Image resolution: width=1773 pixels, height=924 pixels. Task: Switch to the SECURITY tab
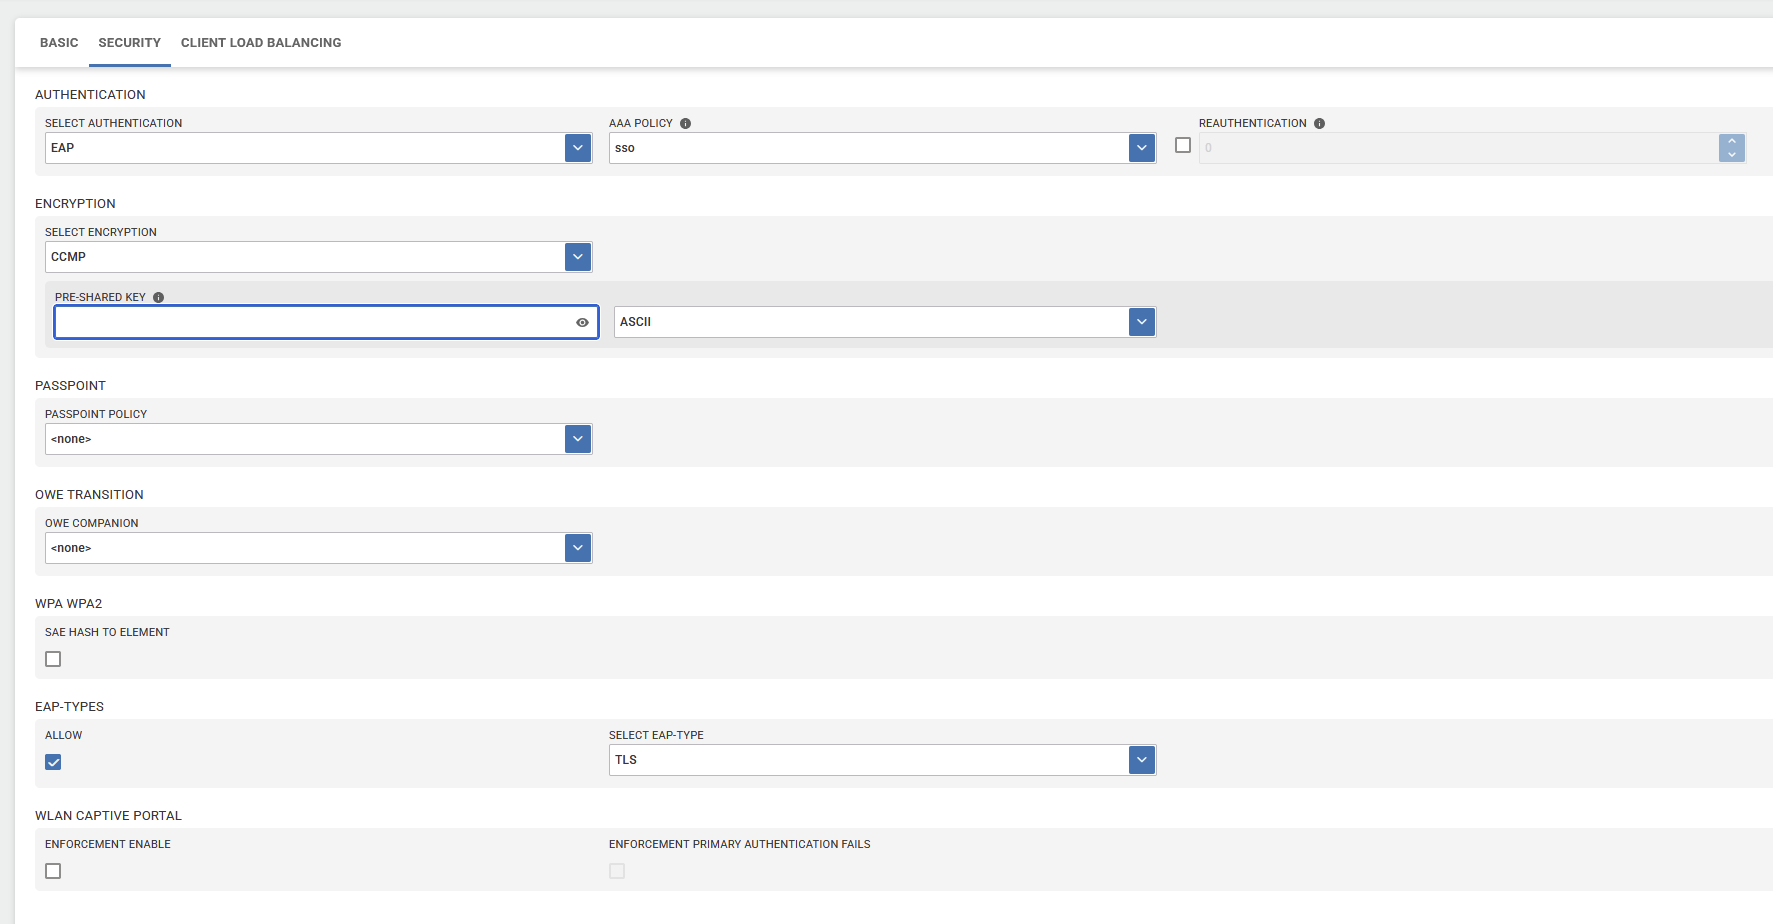click(130, 43)
